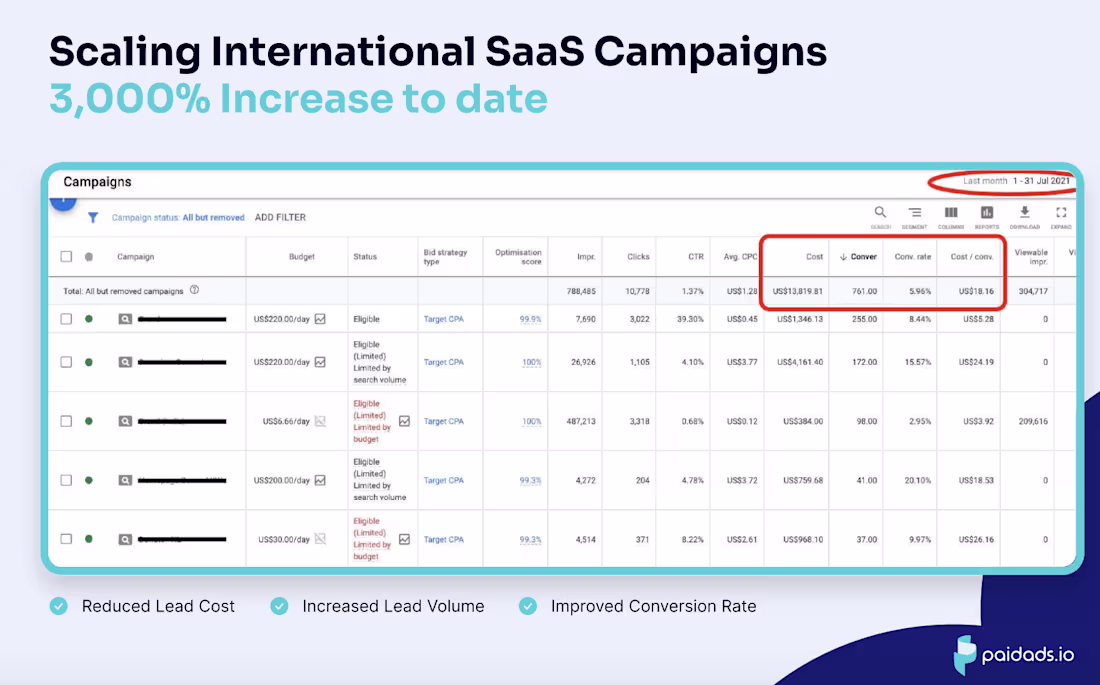
Task: Check the checkbox for the first campaign row
Action: click(66, 320)
